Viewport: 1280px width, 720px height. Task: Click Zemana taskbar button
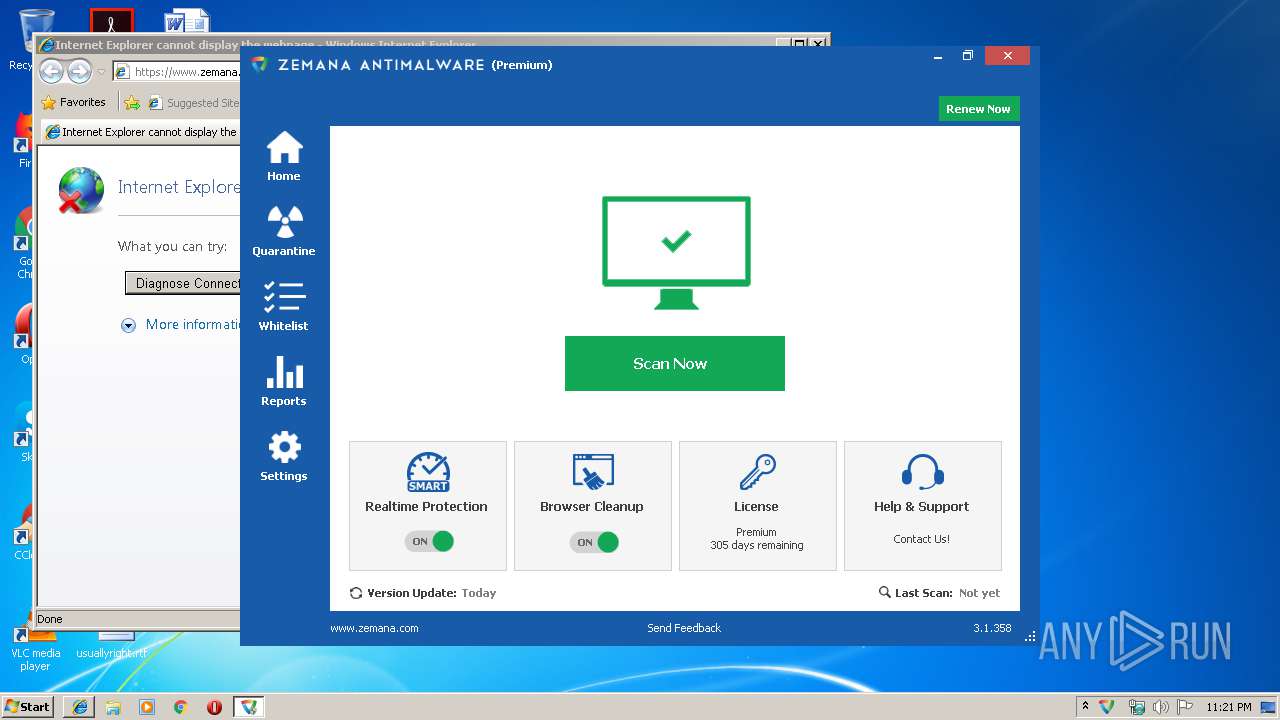tap(248, 707)
